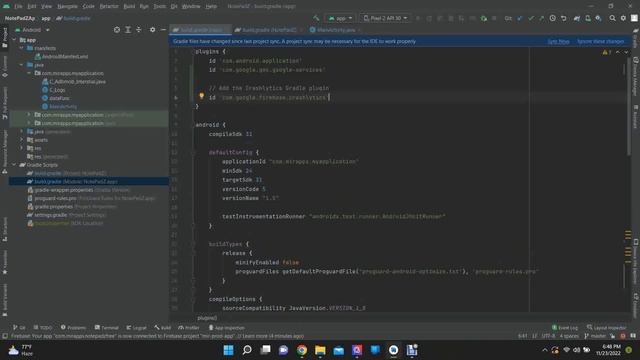
Task: Click the Make Project hammer icon
Action: coord(316,18)
